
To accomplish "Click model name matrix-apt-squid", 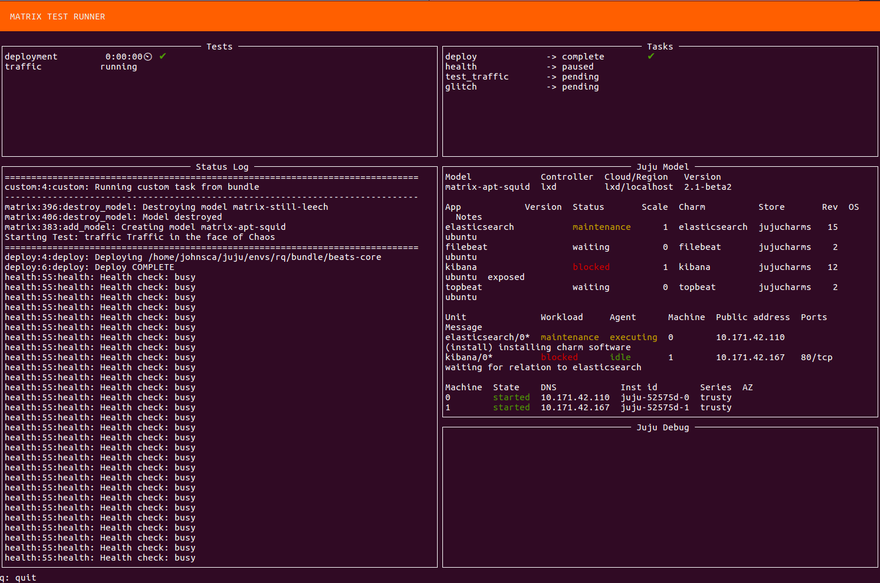I will pos(487,187).
